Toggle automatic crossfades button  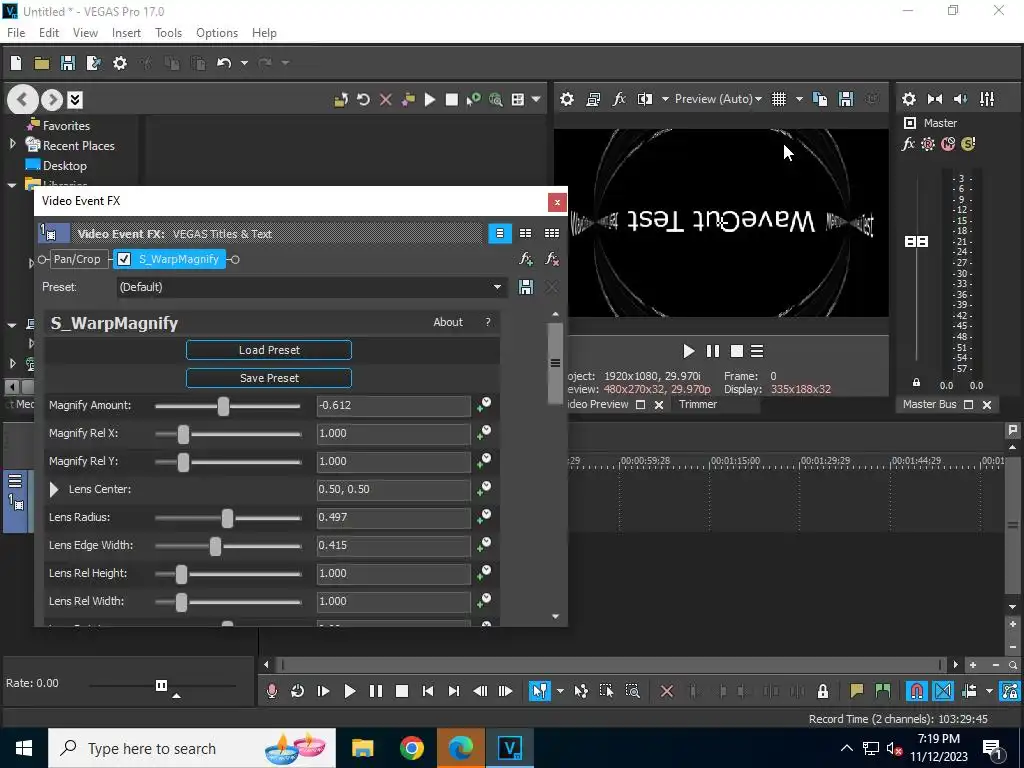943,691
